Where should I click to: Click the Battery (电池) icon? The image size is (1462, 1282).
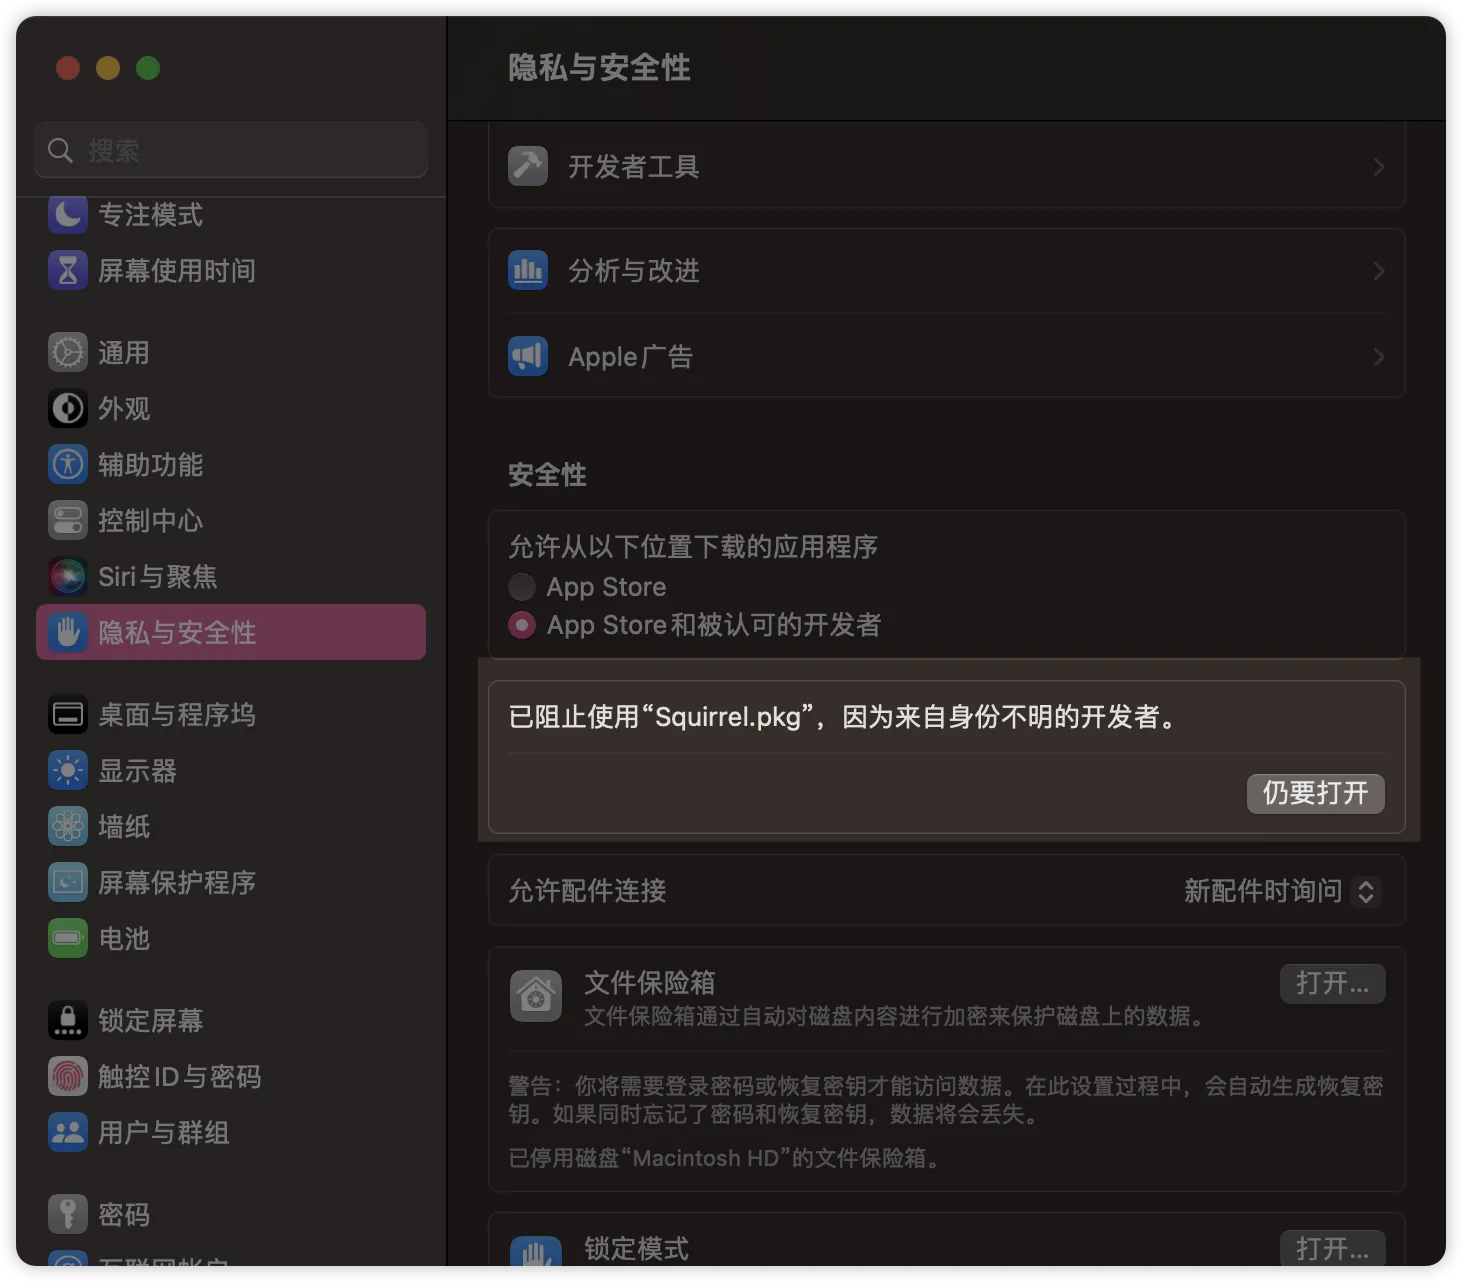(x=68, y=938)
